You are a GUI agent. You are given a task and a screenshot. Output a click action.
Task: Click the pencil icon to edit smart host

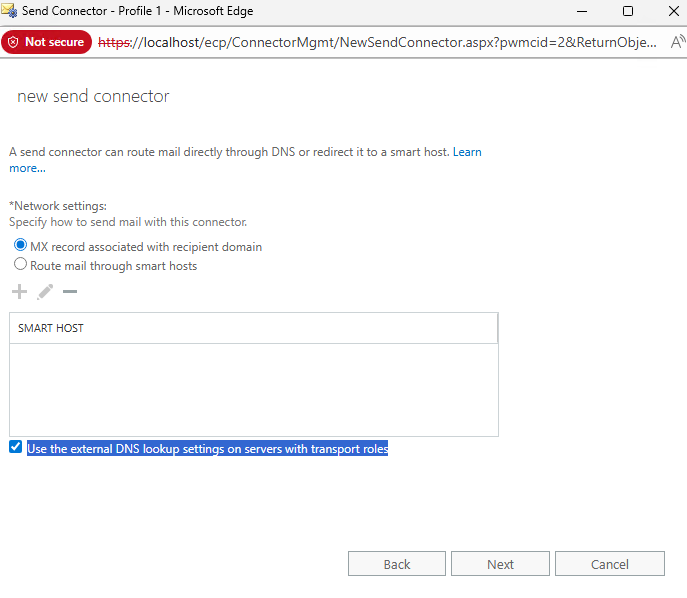pos(45,292)
